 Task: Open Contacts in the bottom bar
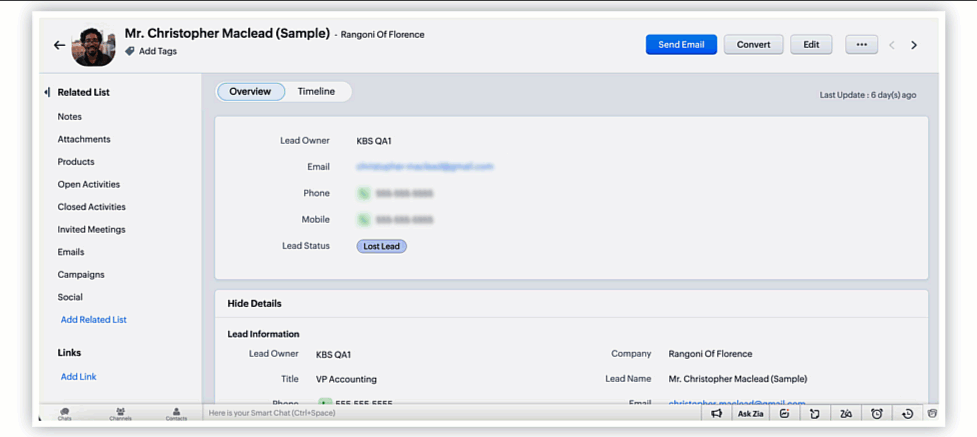(x=176, y=413)
